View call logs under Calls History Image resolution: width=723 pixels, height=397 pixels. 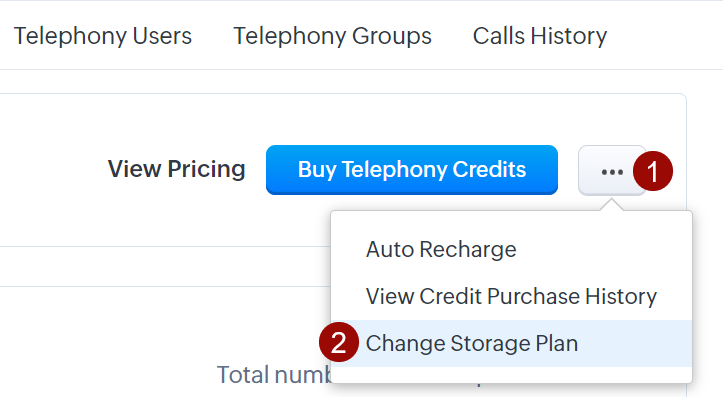(x=540, y=36)
